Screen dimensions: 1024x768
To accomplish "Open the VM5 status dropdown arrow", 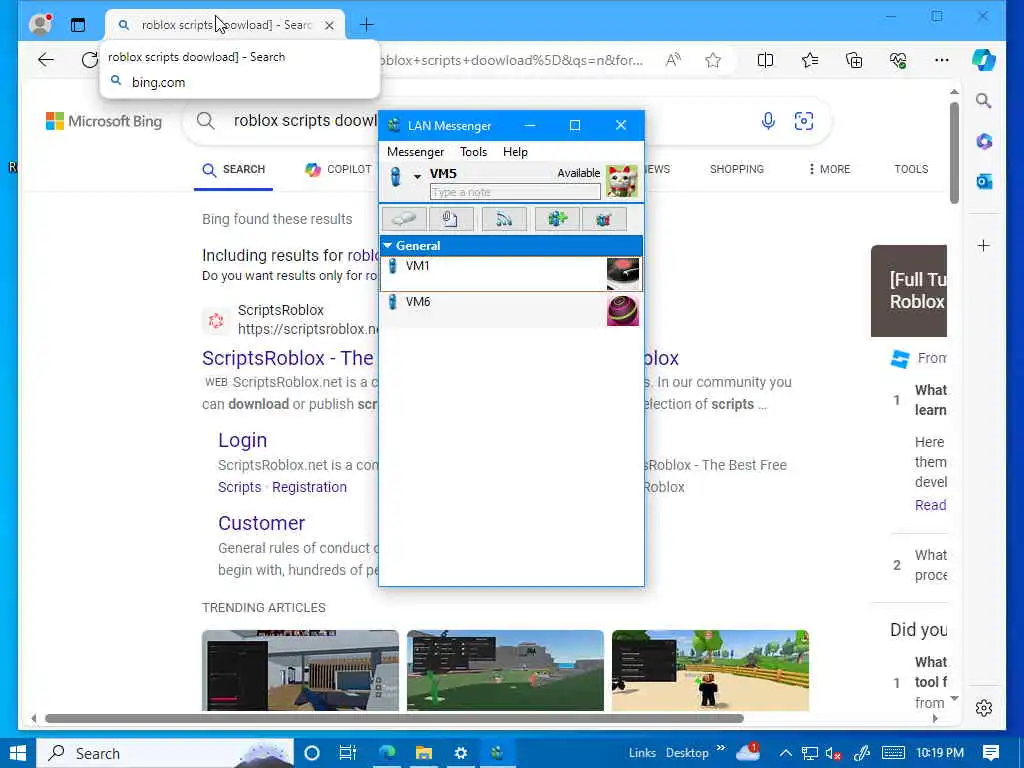I will tap(417, 176).
